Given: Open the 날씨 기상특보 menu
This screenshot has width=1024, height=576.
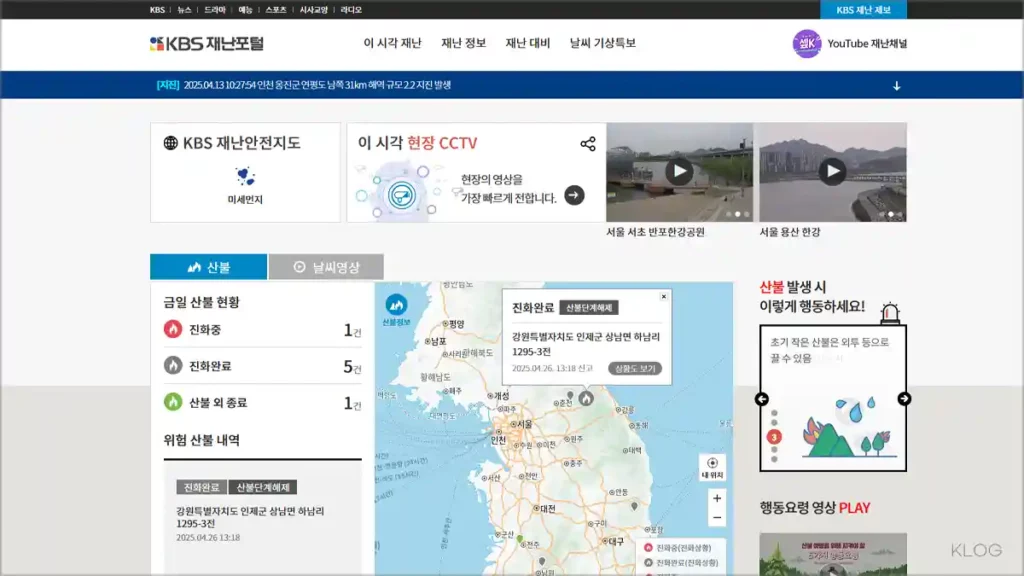Looking at the screenshot, I should [x=602, y=43].
